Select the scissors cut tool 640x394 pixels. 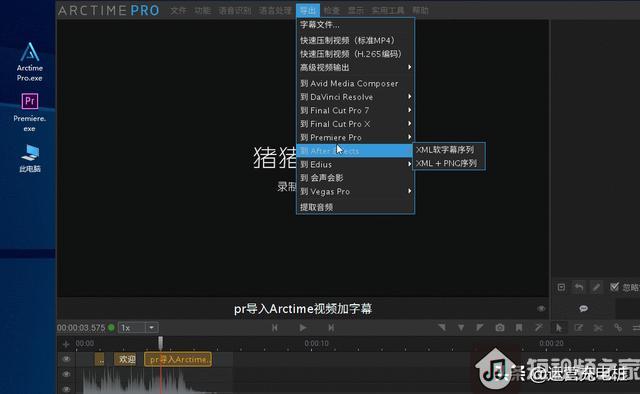pyautogui.click(x=598, y=327)
